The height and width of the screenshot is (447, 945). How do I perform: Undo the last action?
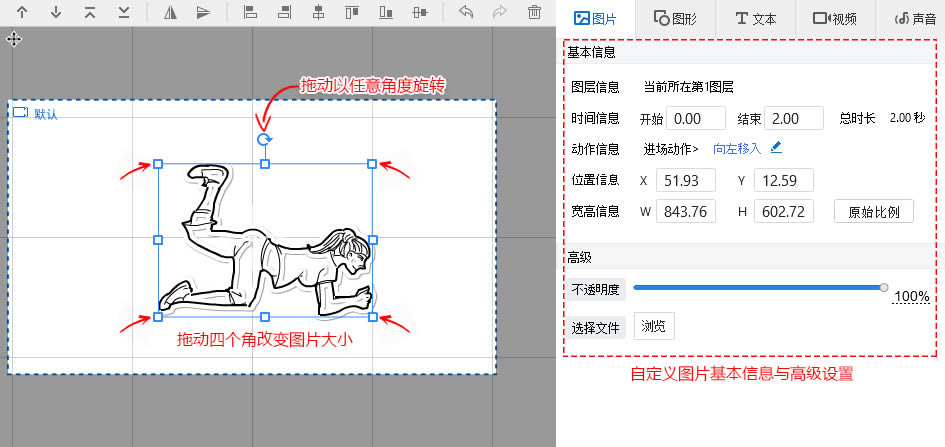tap(466, 12)
